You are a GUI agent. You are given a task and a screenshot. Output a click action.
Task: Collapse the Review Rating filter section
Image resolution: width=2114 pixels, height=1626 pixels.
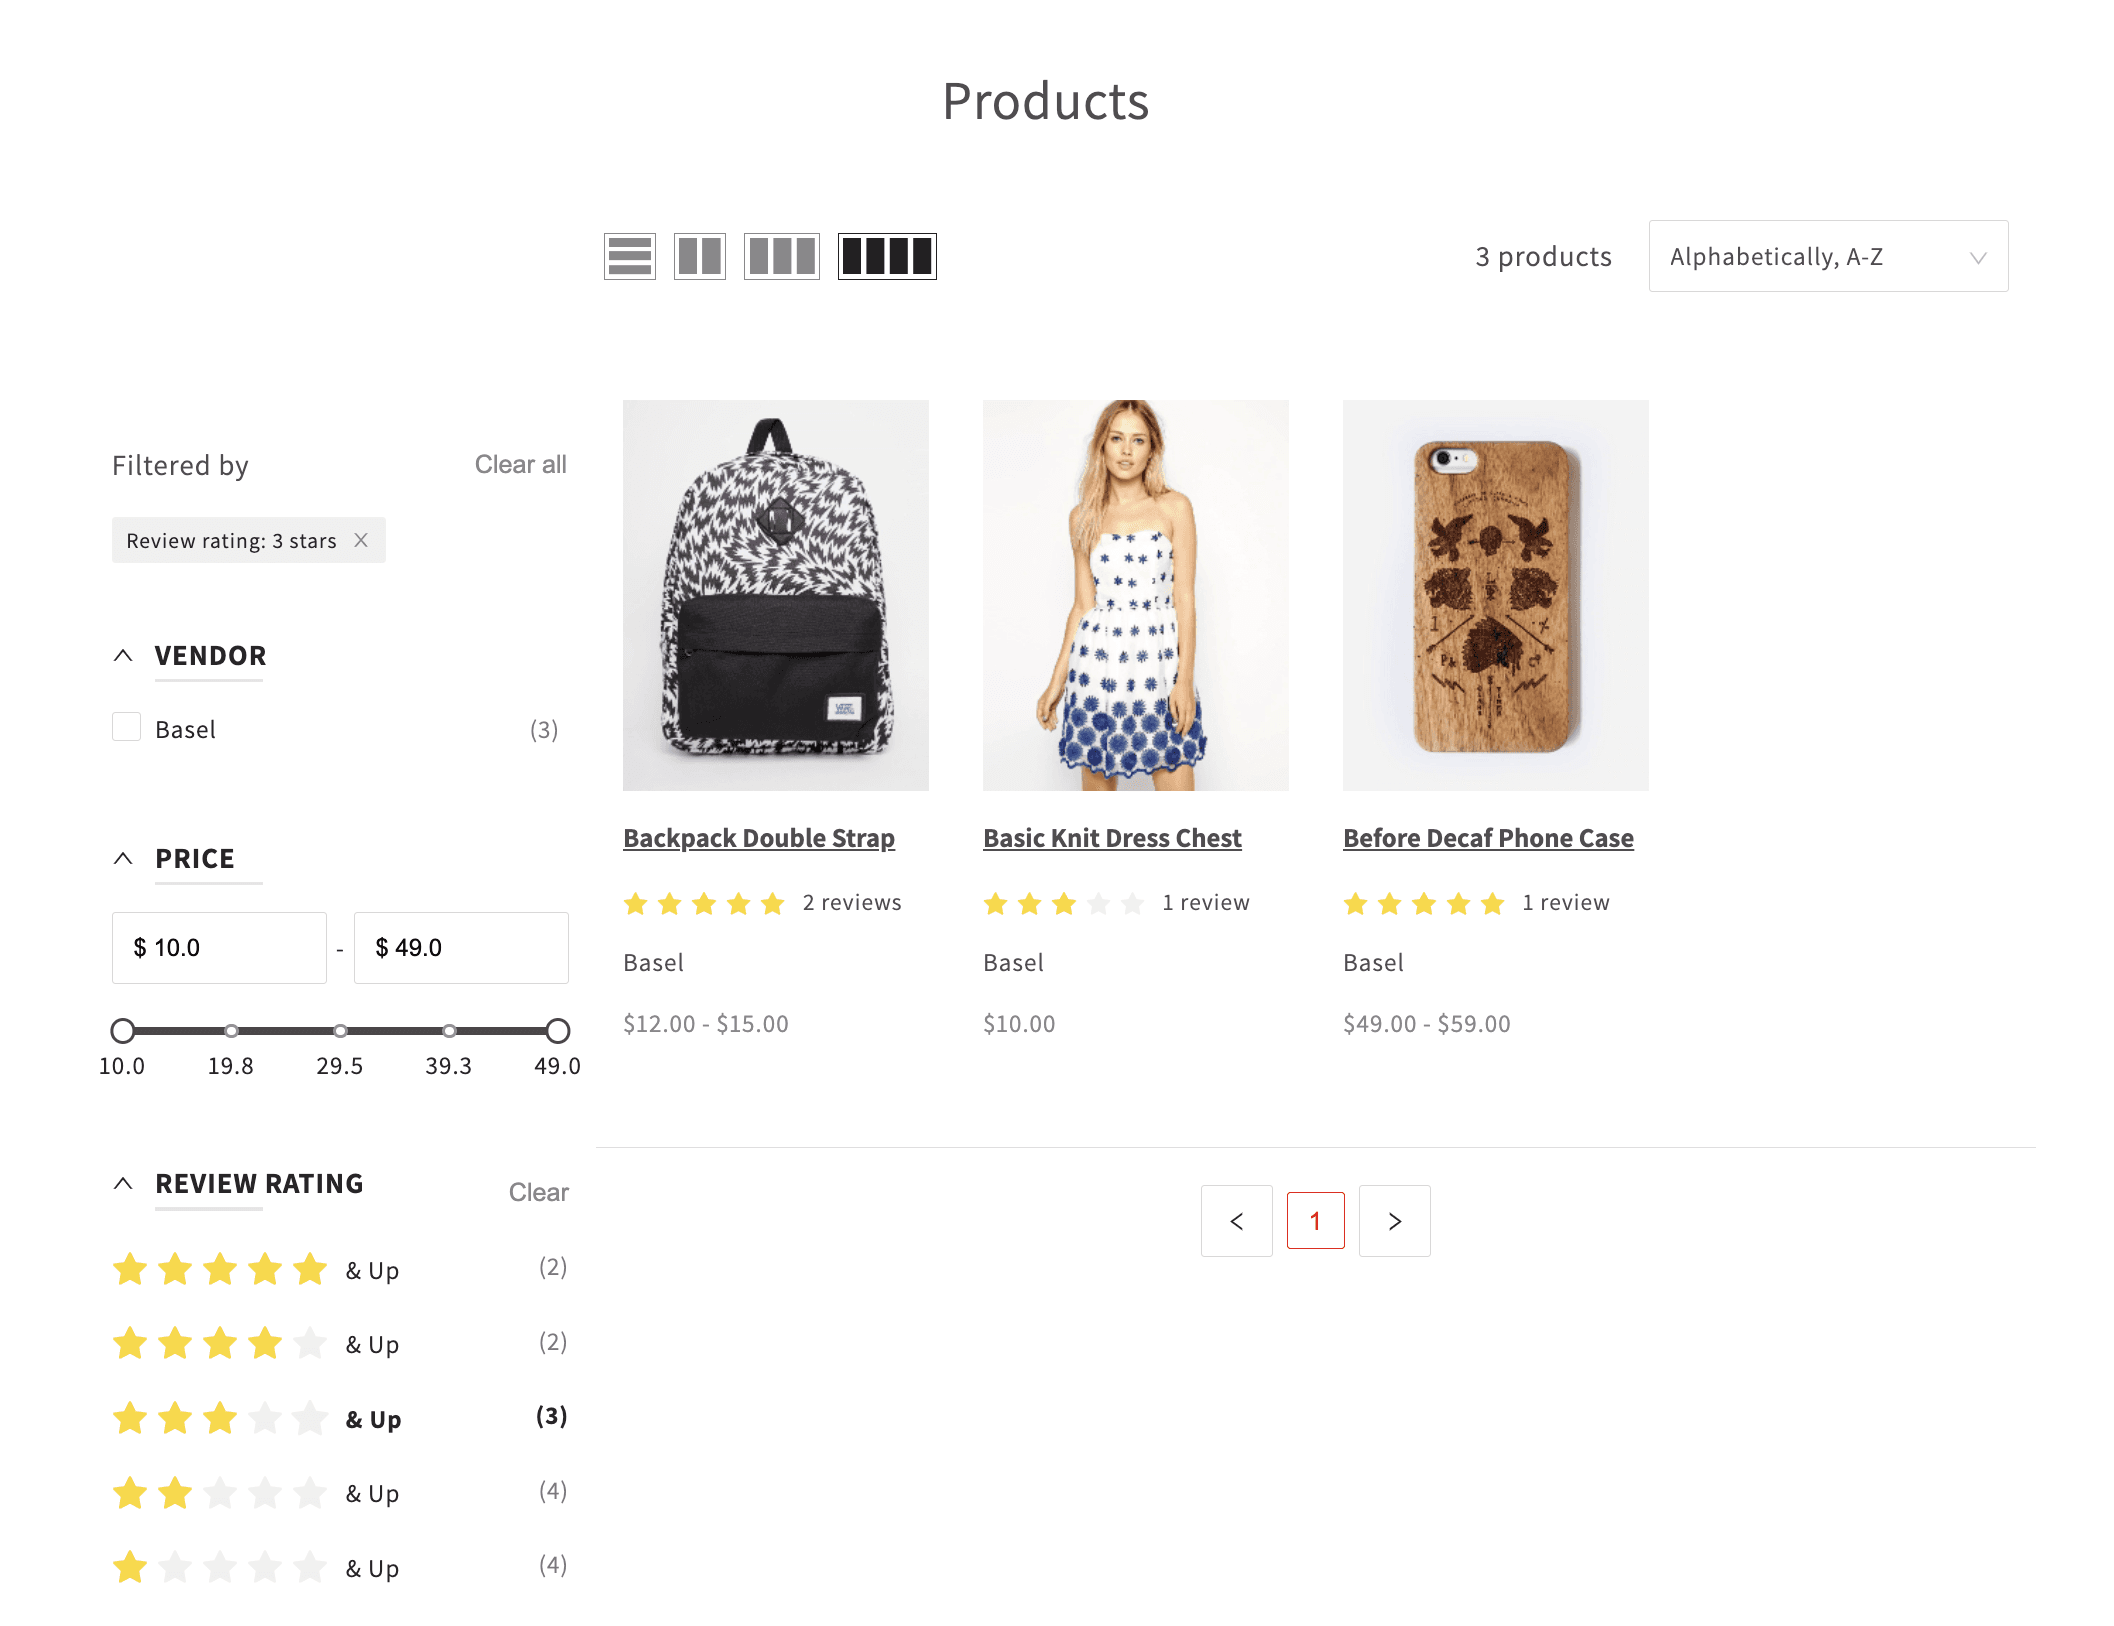pyautogui.click(x=123, y=1184)
